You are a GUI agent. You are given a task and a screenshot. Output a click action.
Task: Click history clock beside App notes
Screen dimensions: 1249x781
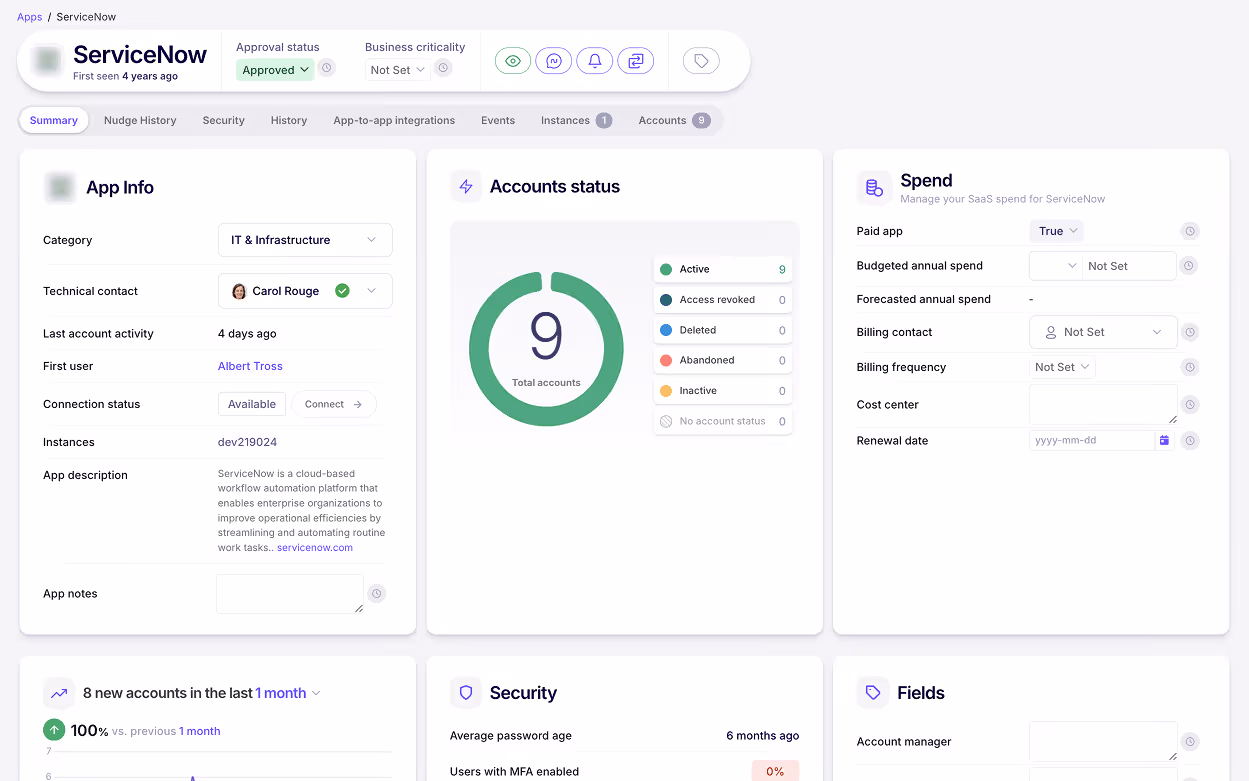pyautogui.click(x=377, y=593)
